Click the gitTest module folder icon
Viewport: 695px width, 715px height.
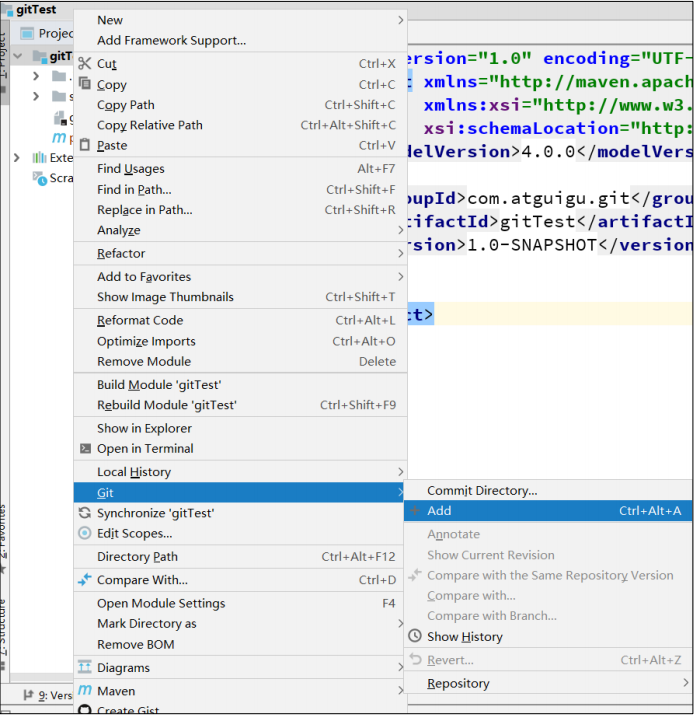(40, 57)
